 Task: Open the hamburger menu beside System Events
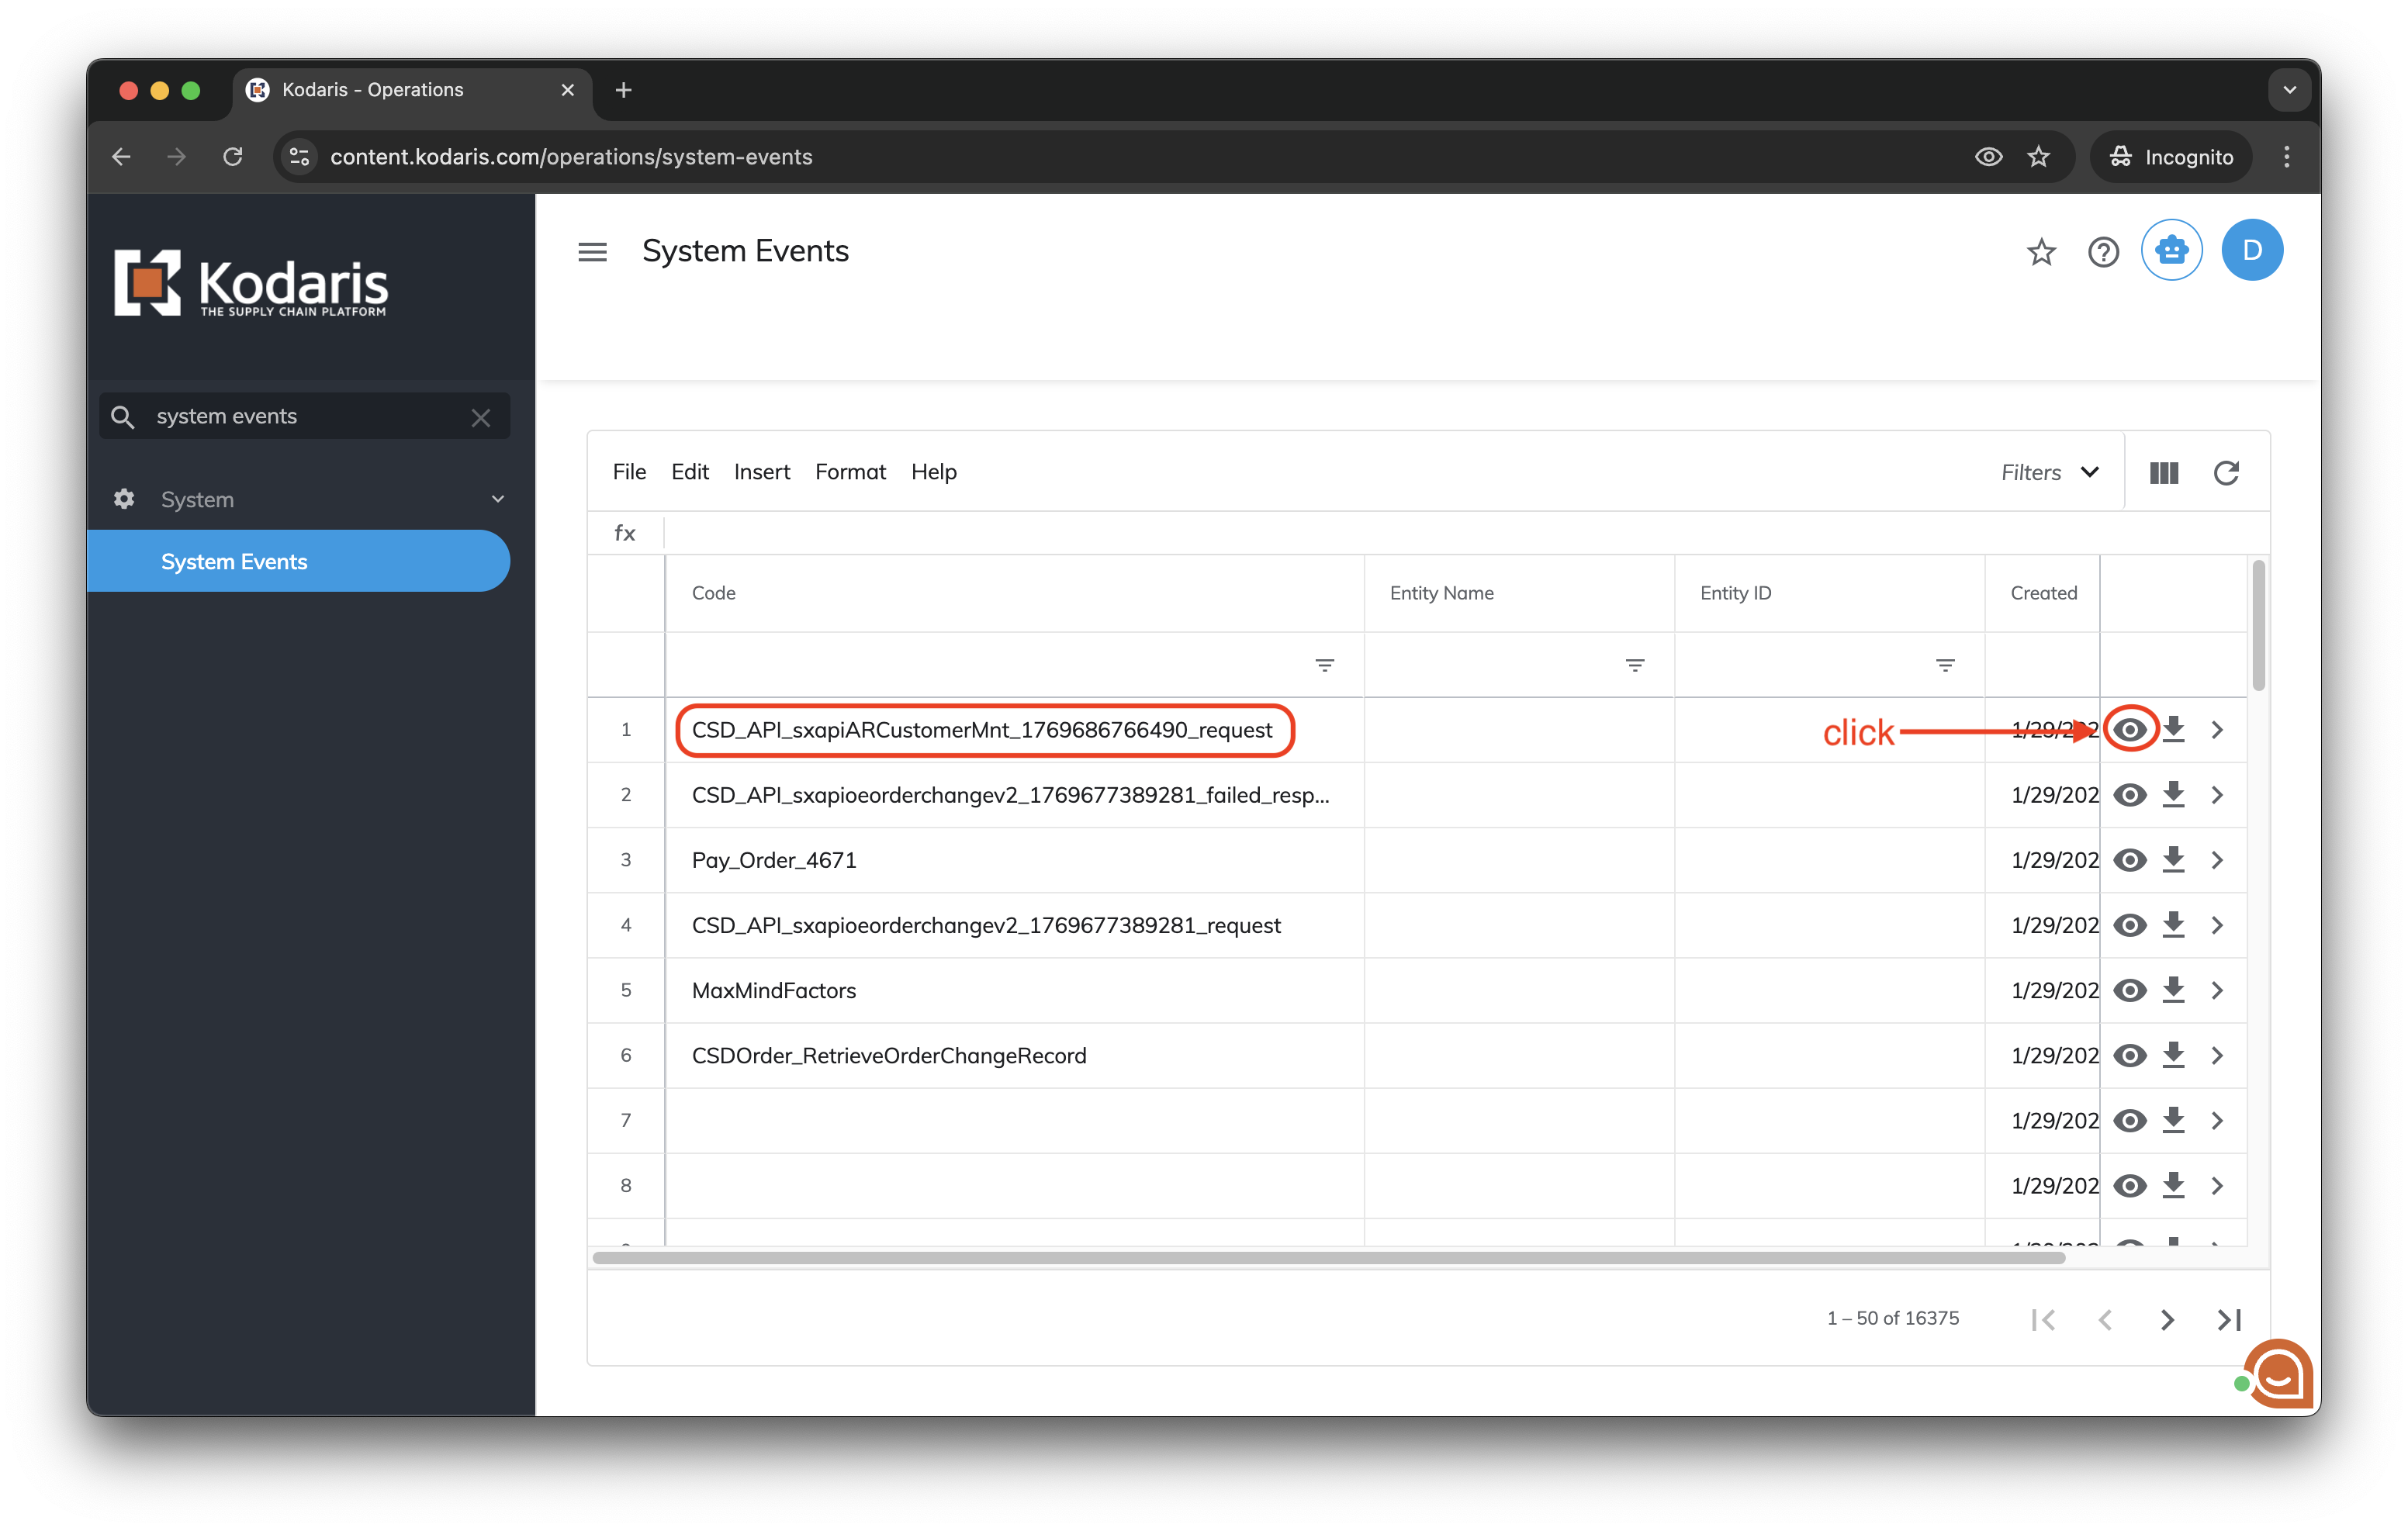tap(592, 252)
